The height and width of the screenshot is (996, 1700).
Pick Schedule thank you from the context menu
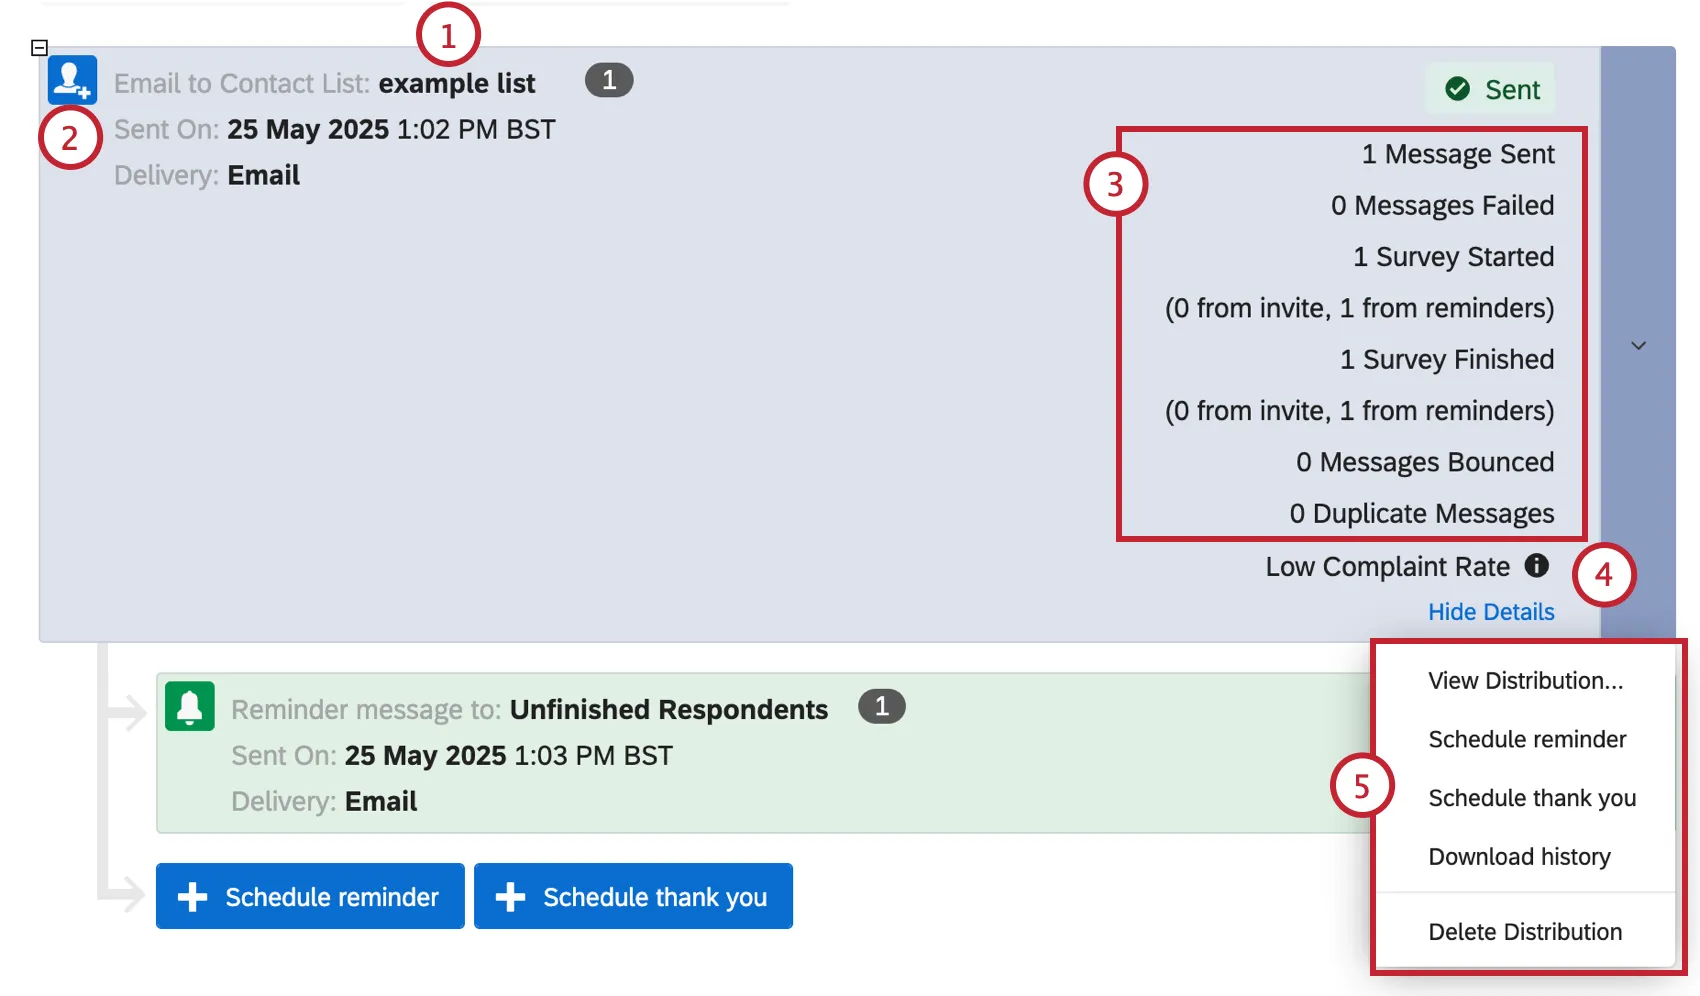click(x=1531, y=797)
